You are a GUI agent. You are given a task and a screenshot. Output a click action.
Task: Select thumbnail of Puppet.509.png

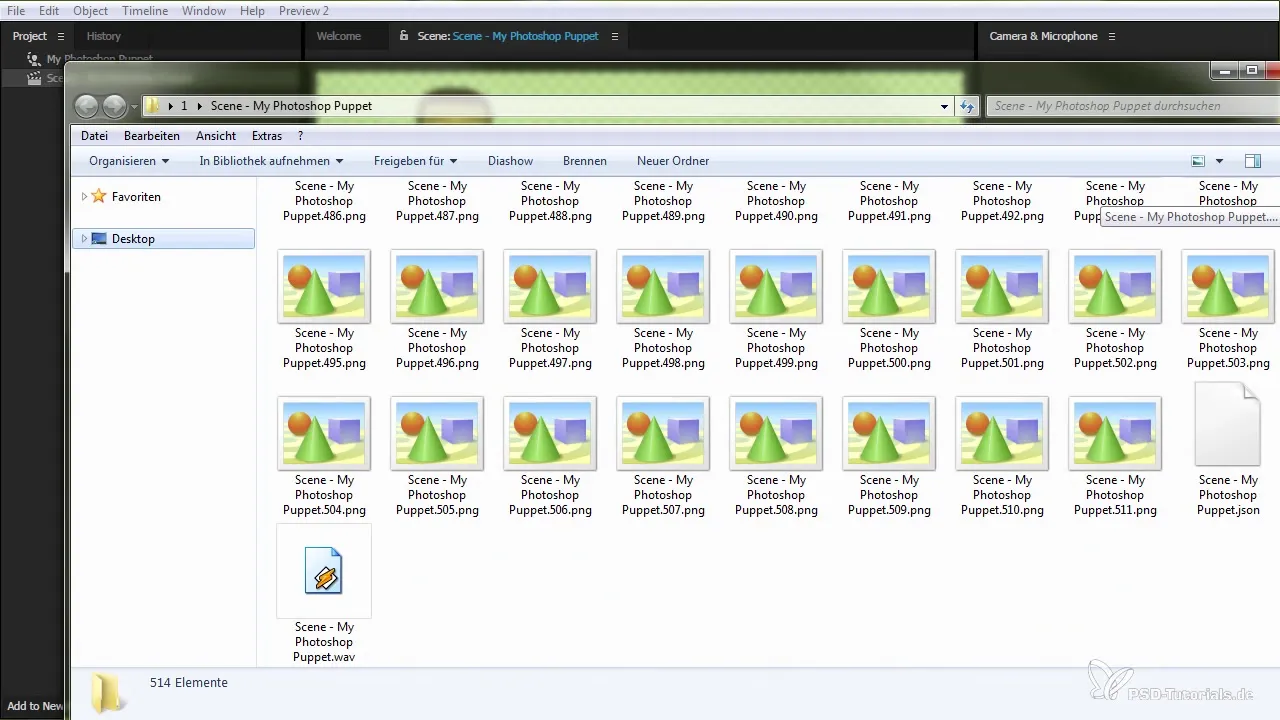889,433
